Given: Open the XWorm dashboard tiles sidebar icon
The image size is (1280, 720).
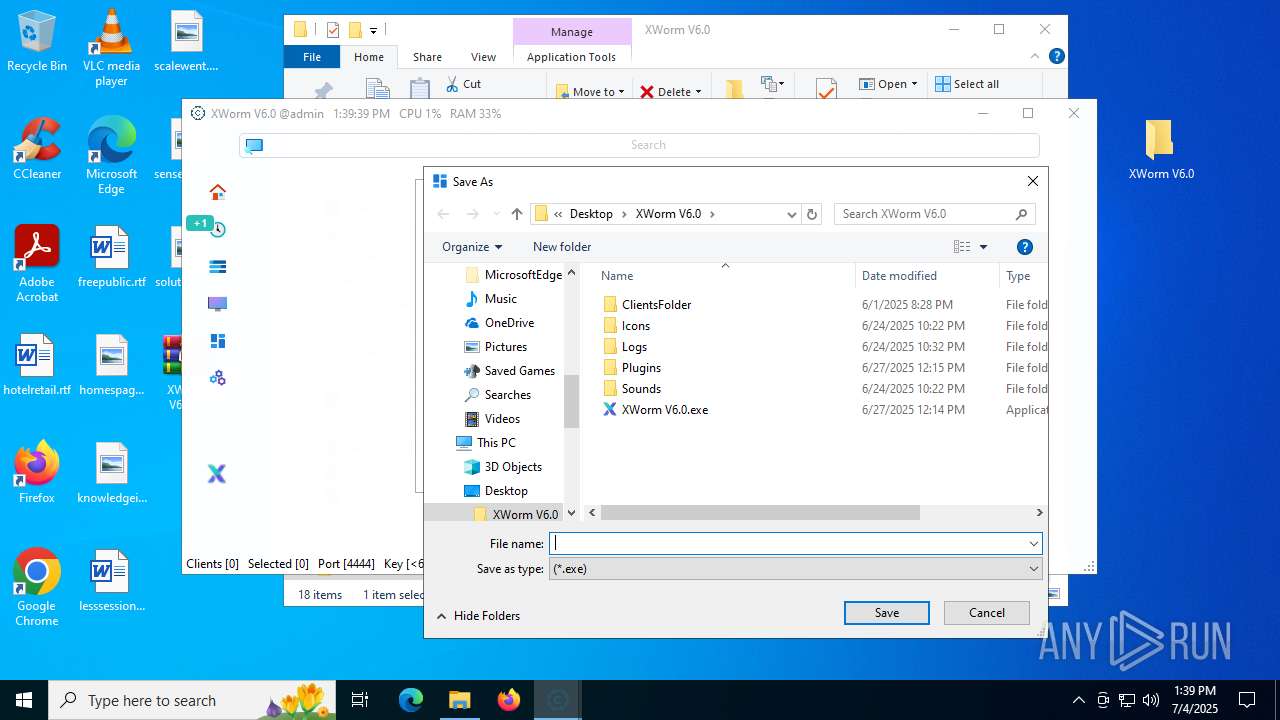Looking at the screenshot, I should [217, 341].
